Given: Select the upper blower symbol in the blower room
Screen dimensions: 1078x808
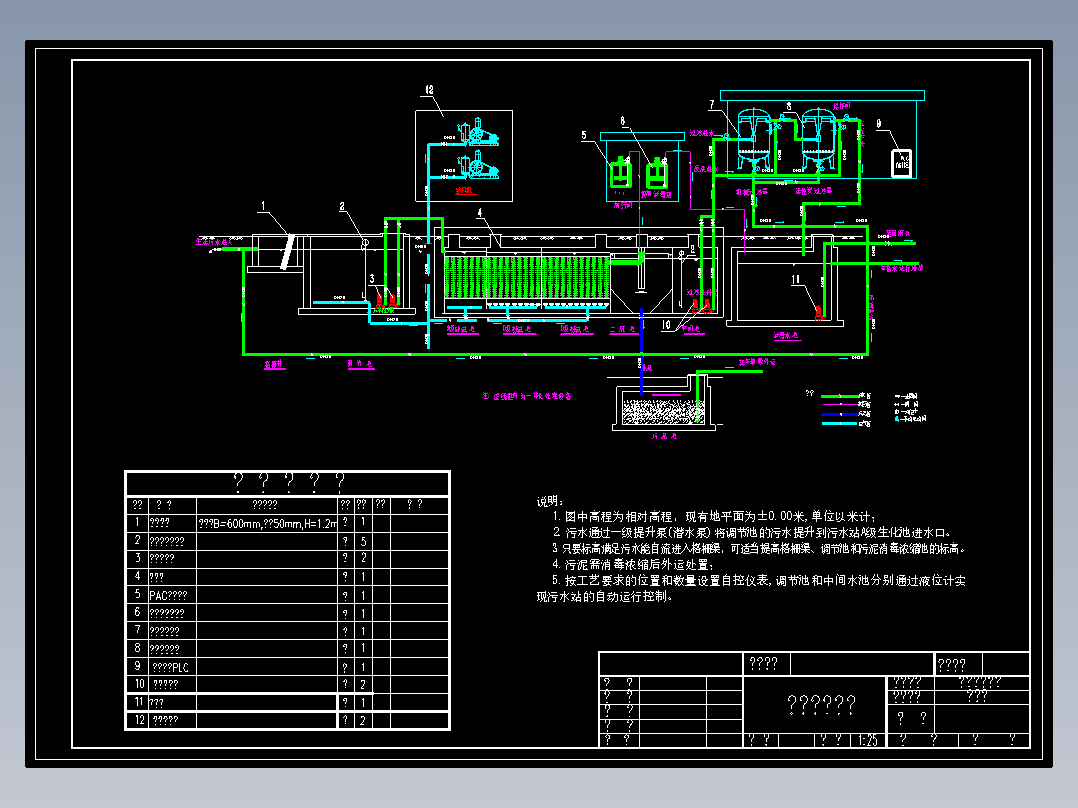Looking at the screenshot, I should (x=477, y=133).
